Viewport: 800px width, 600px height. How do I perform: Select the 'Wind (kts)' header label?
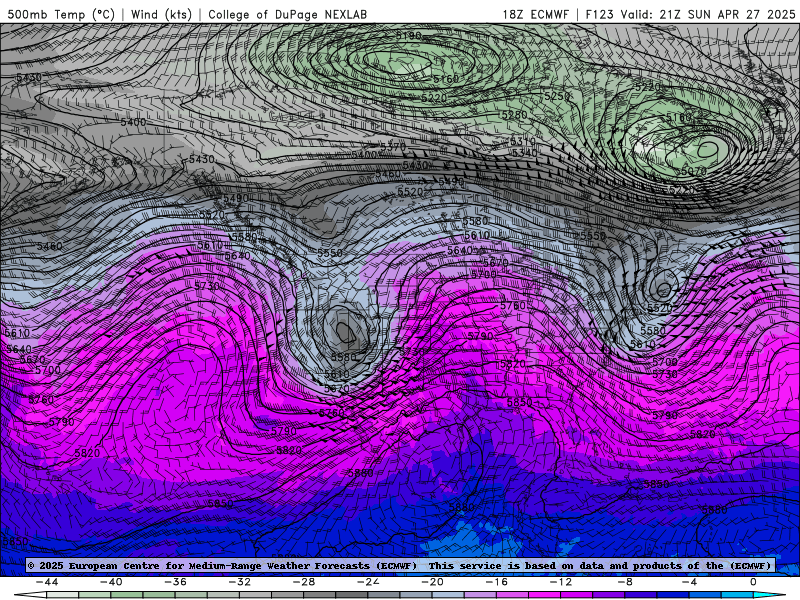tap(161, 14)
